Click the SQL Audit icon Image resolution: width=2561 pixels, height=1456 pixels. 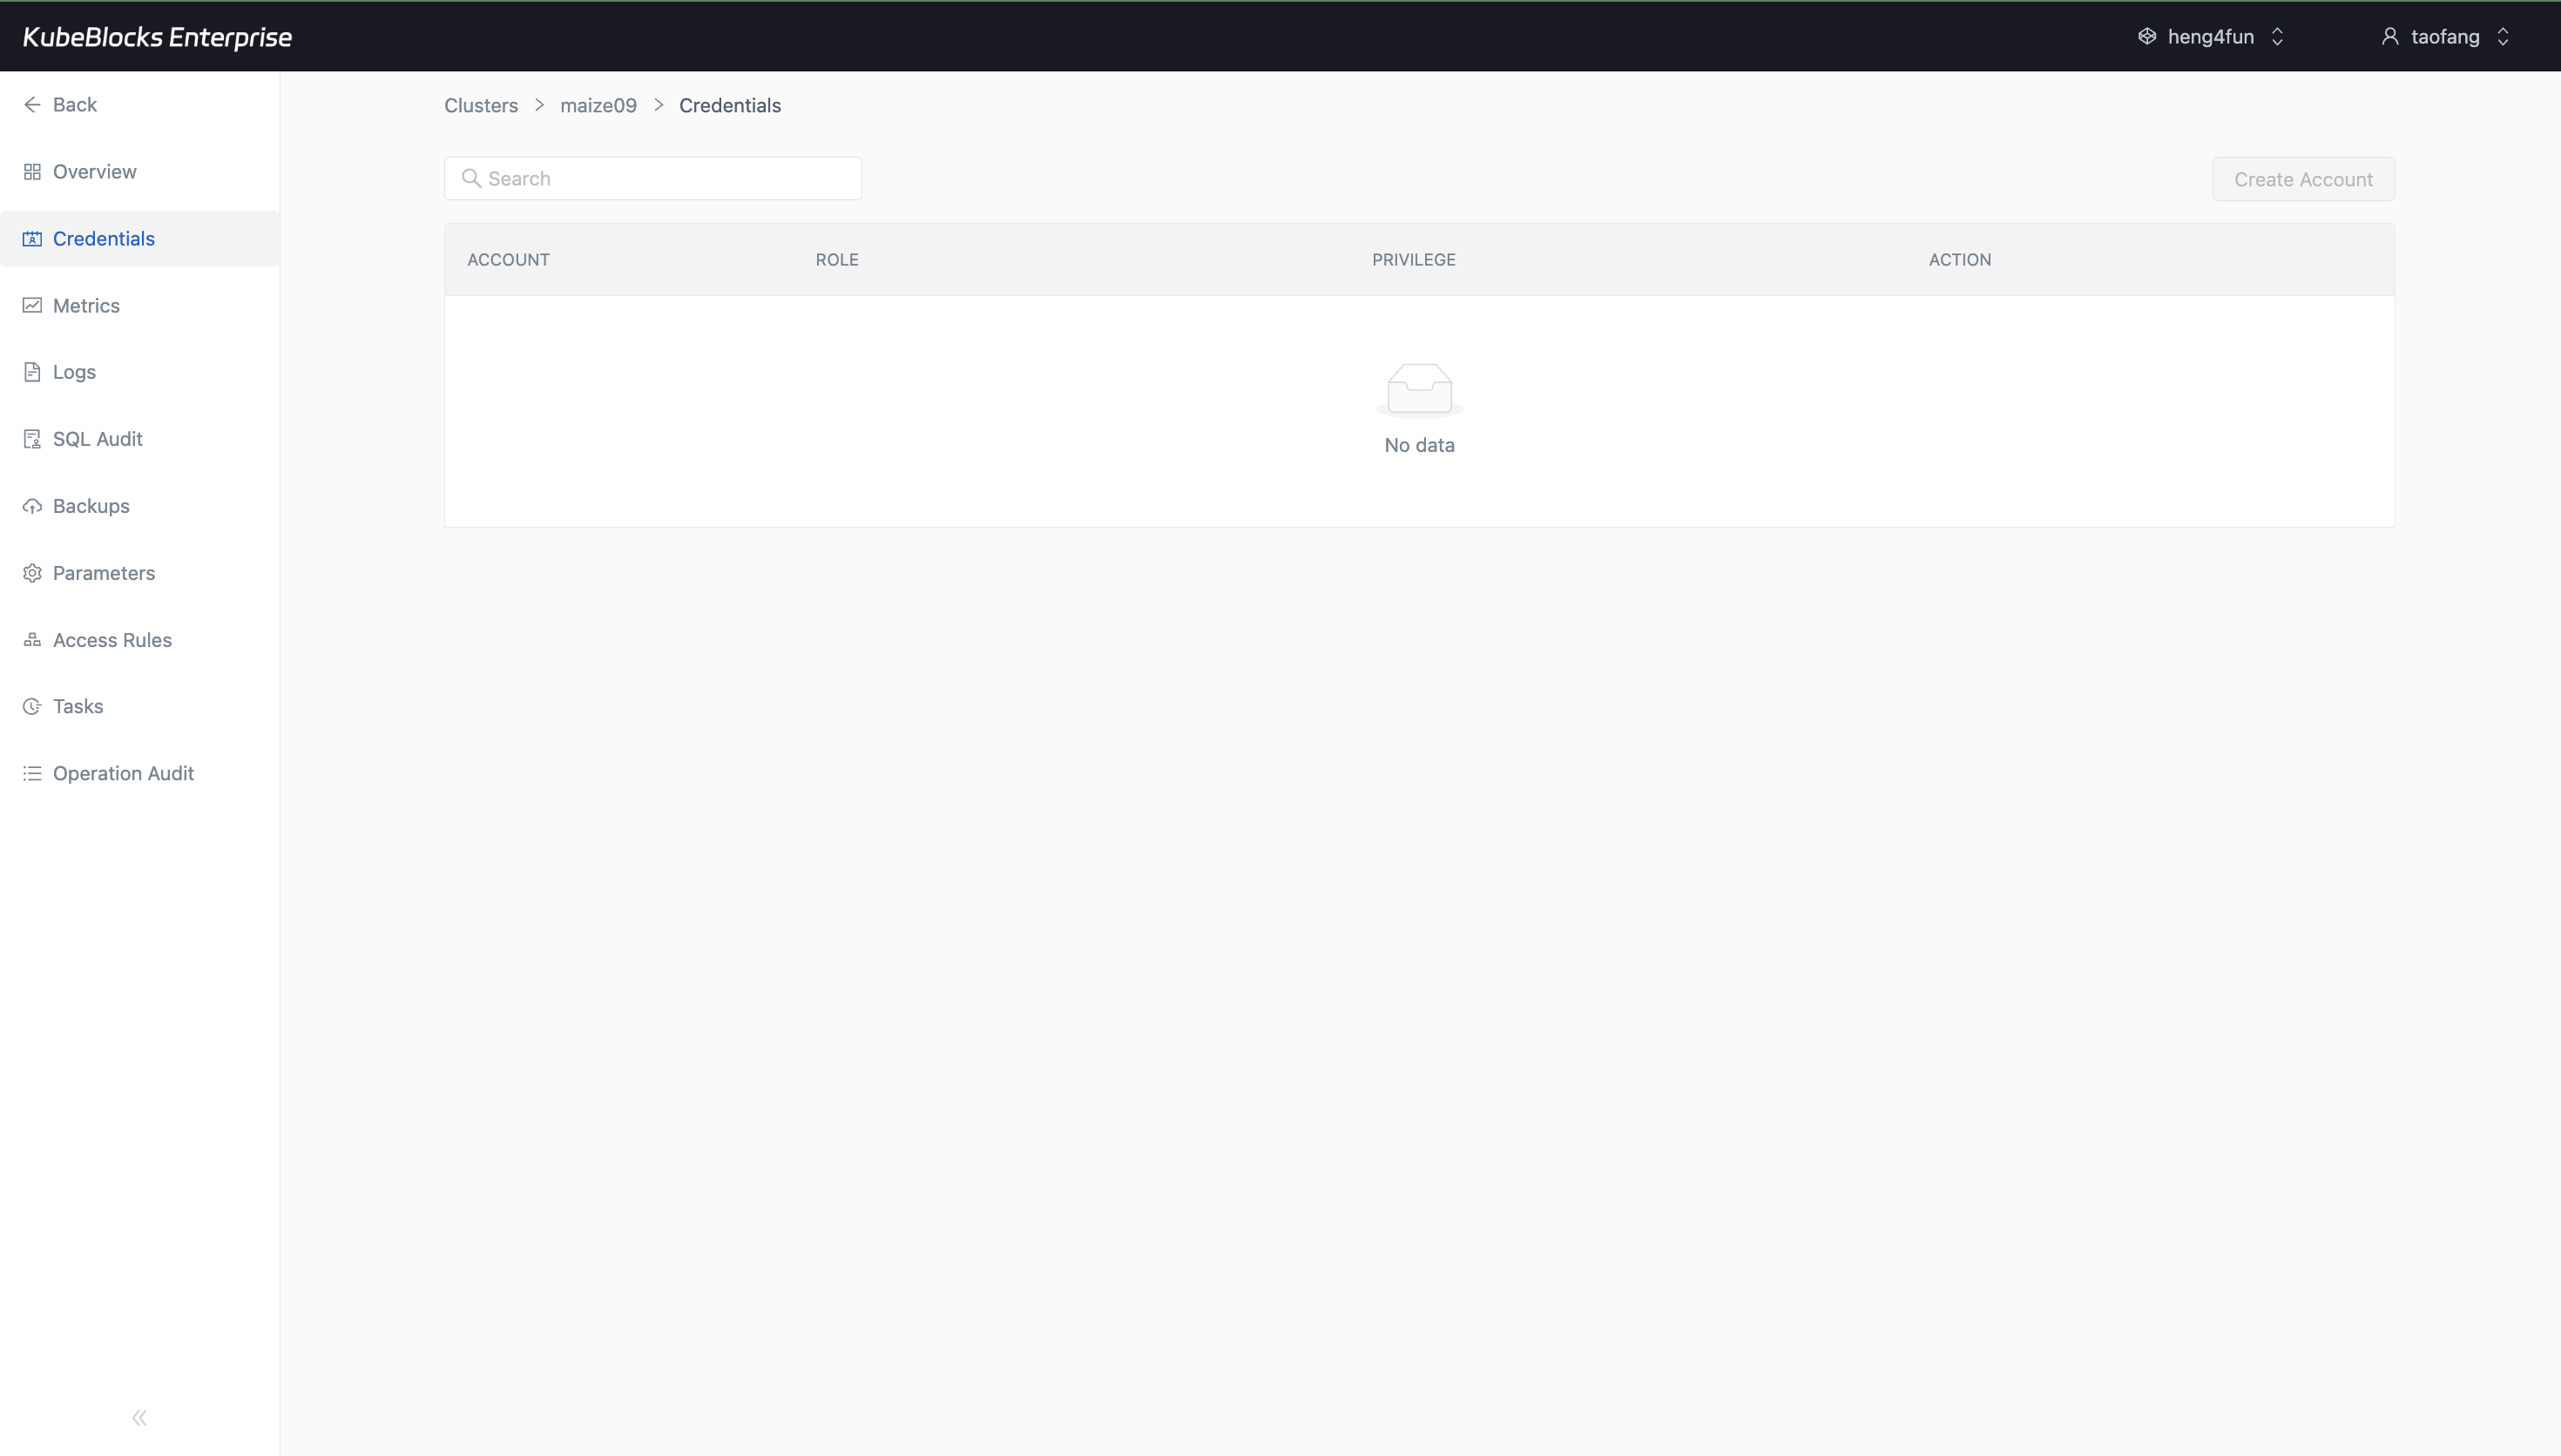click(x=32, y=439)
